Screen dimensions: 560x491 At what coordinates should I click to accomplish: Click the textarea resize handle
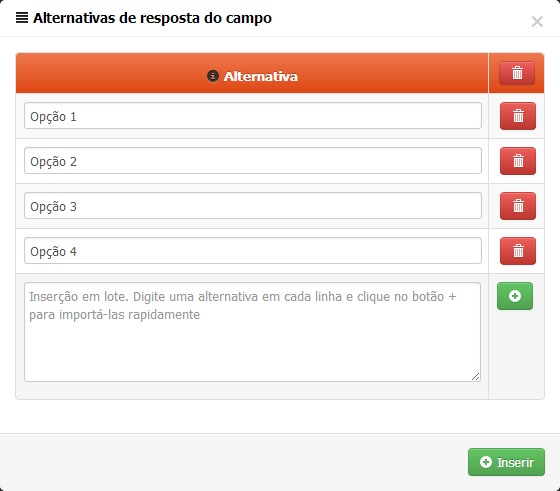[475, 377]
